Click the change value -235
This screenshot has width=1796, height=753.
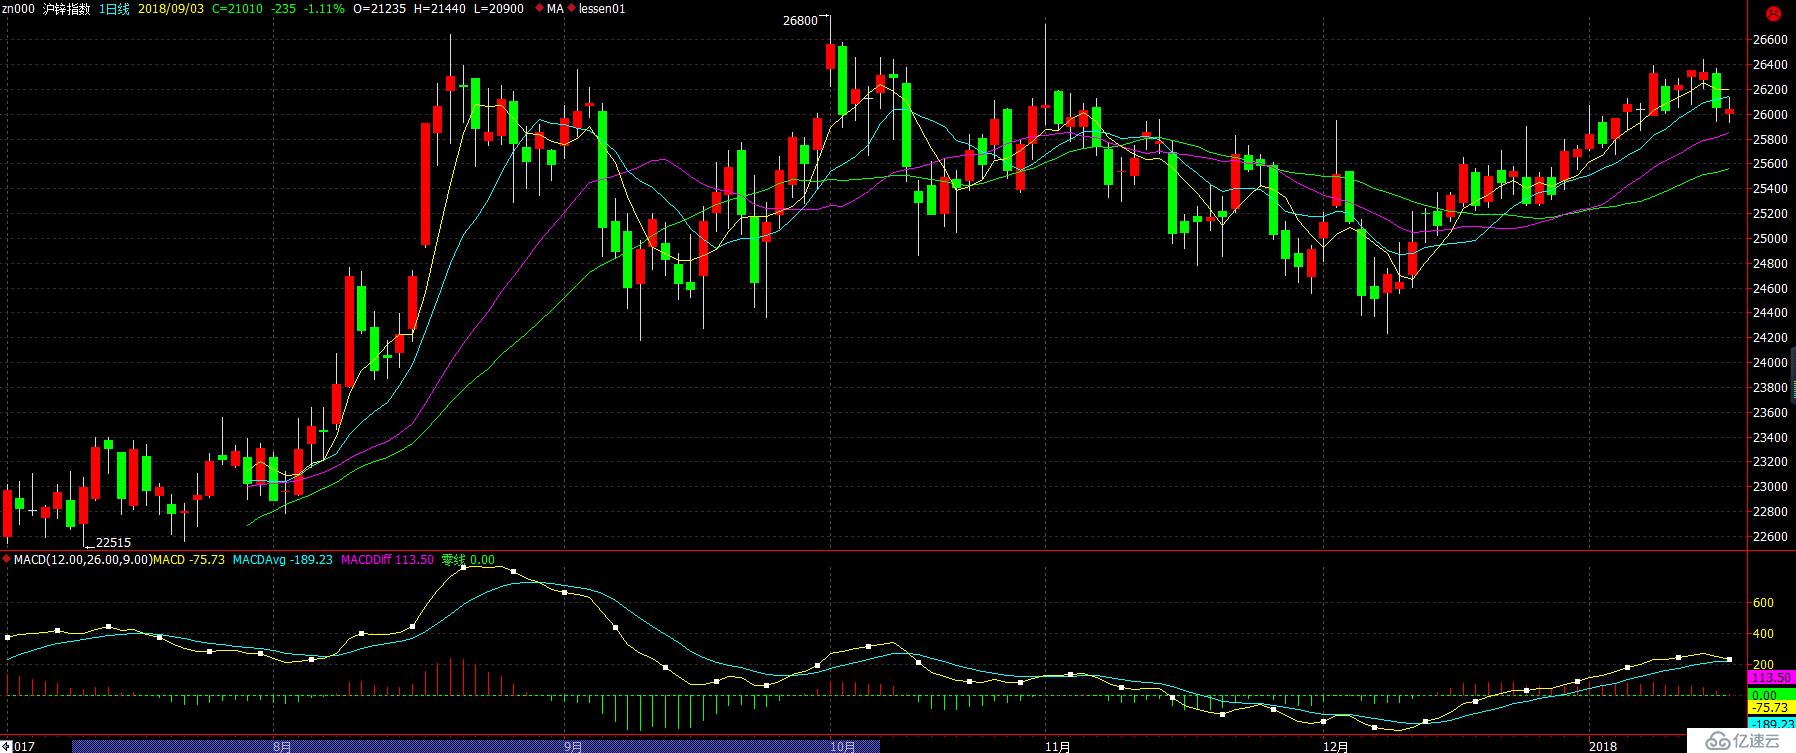[x=282, y=9]
